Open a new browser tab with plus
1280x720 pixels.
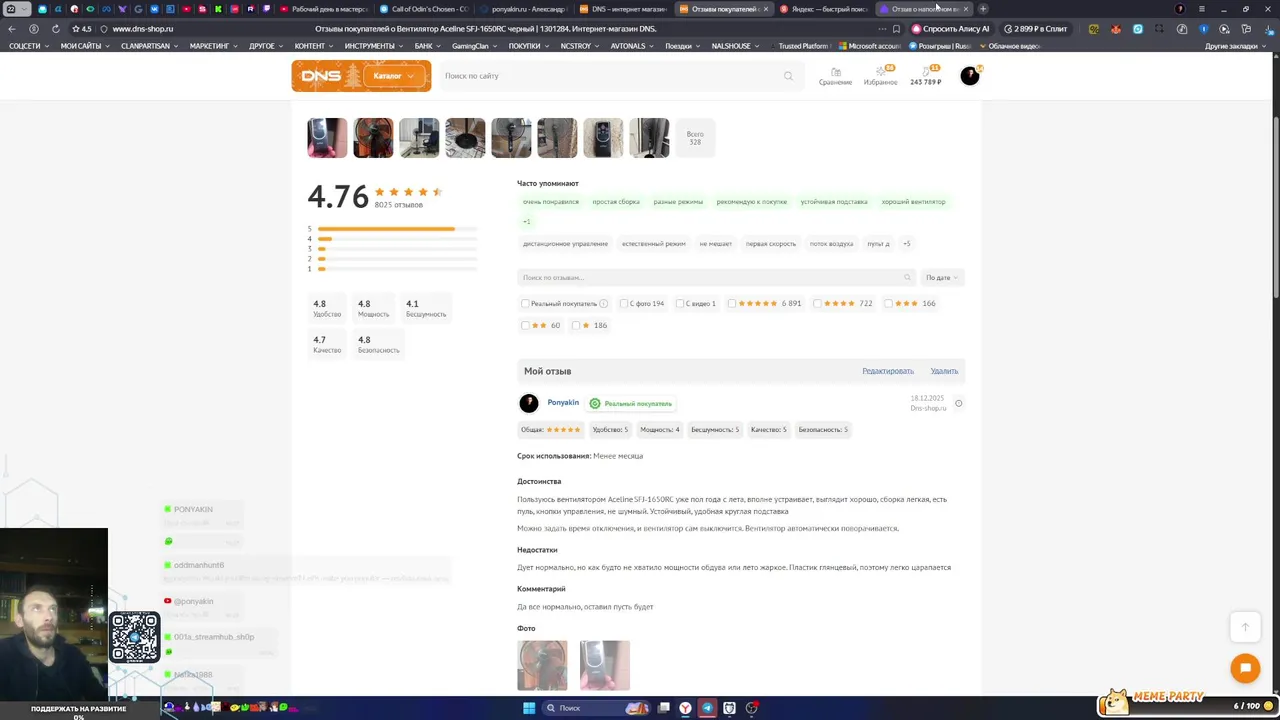(983, 9)
